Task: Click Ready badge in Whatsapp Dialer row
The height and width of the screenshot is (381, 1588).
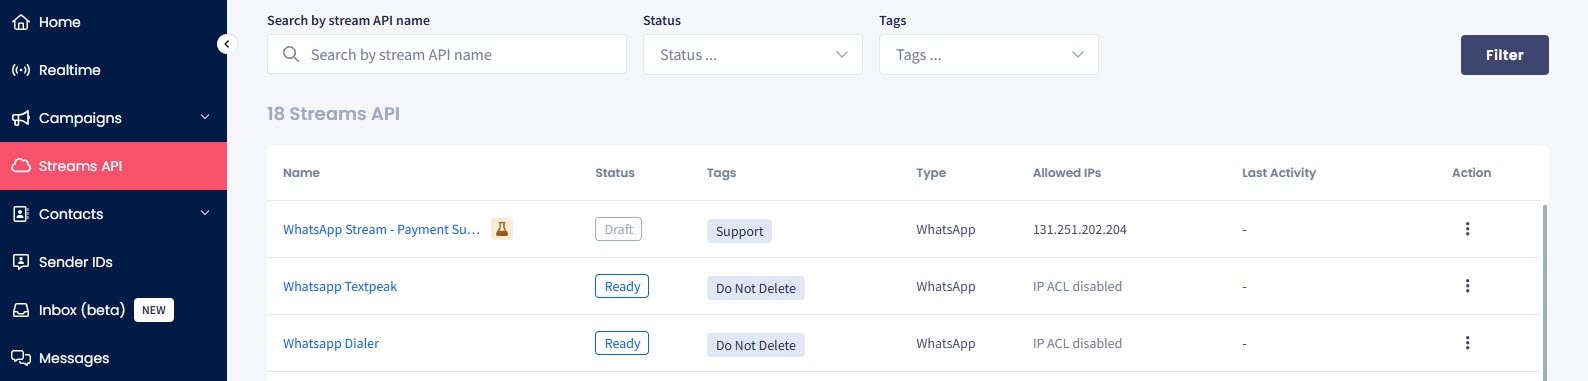Action: tap(622, 343)
